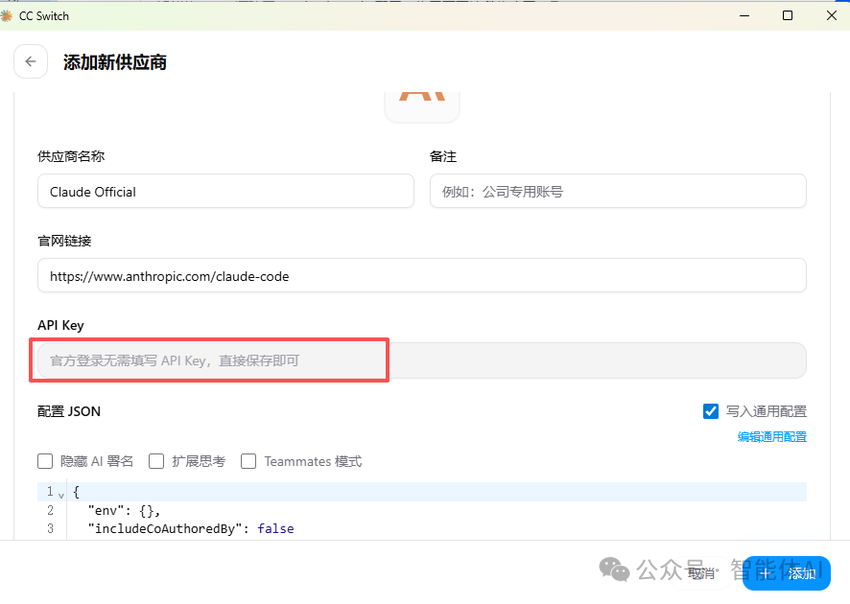This screenshot has height=604, width=850.
Task: Click the WeChat watermark icon near the bottom
Action: [x=614, y=569]
